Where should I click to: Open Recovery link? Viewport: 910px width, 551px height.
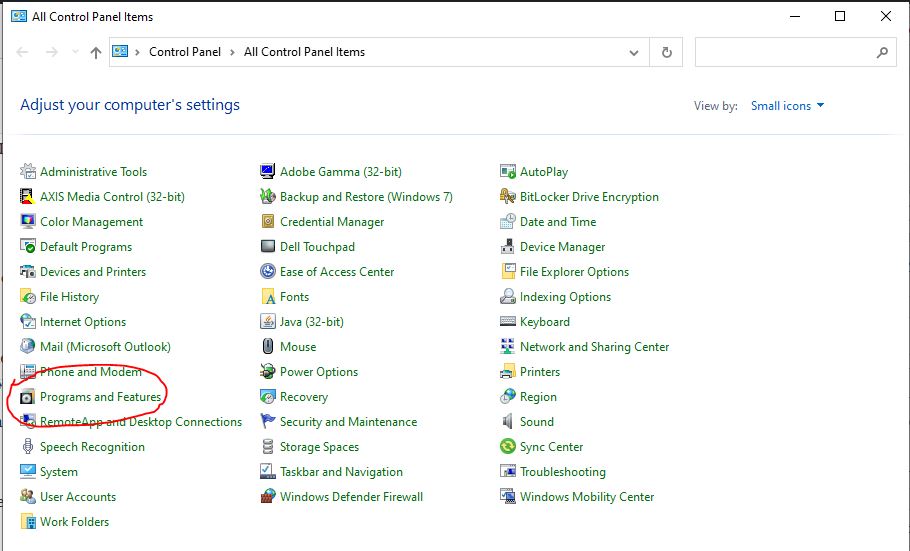[304, 397]
